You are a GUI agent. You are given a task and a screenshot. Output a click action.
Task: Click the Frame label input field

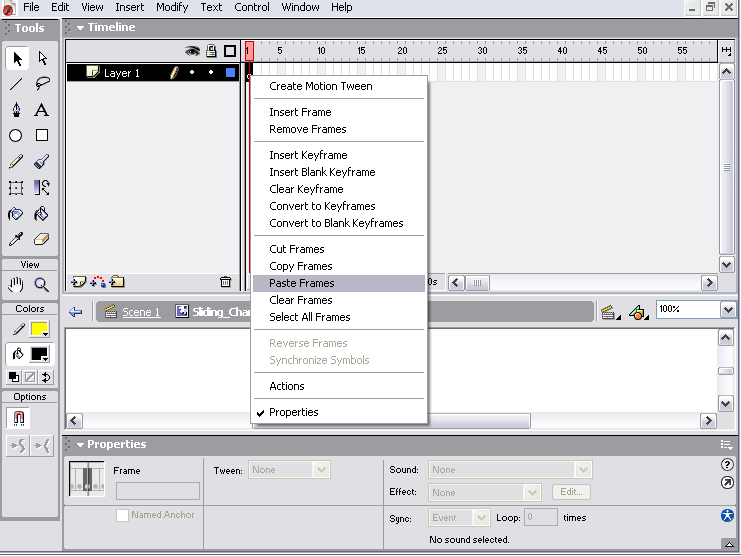[158, 491]
